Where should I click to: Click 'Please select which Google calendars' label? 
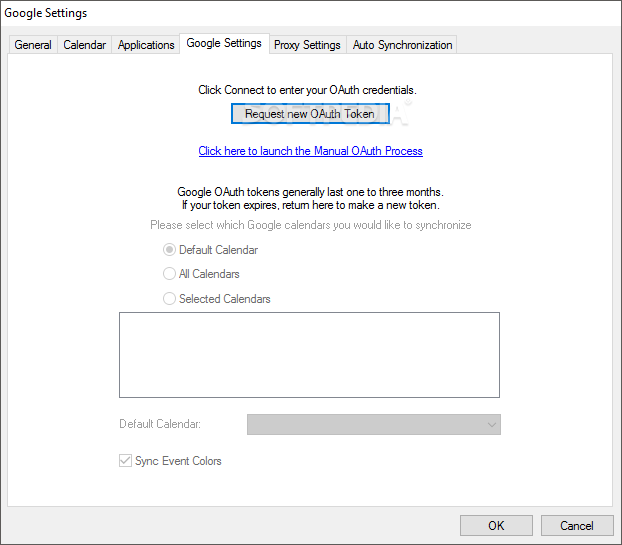tap(311, 225)
